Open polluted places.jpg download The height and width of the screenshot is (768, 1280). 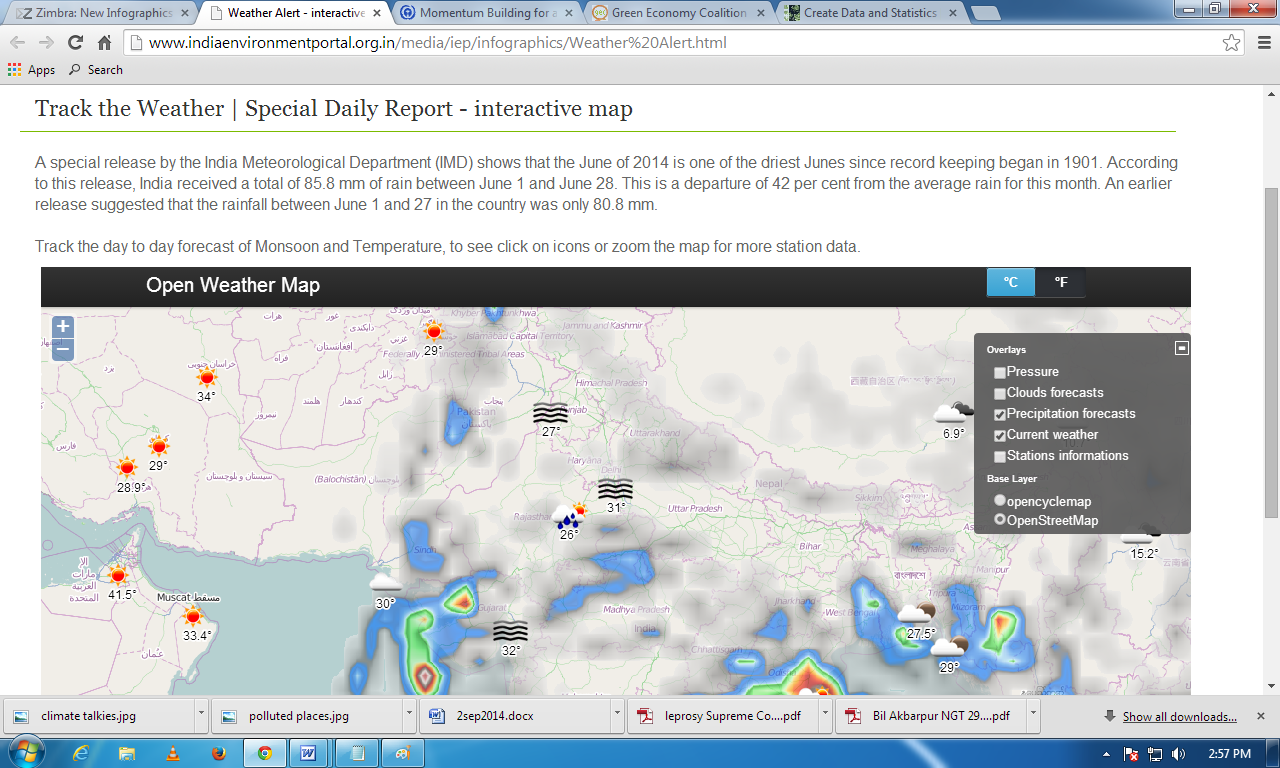pyautogui.click(x=307, y=716)
